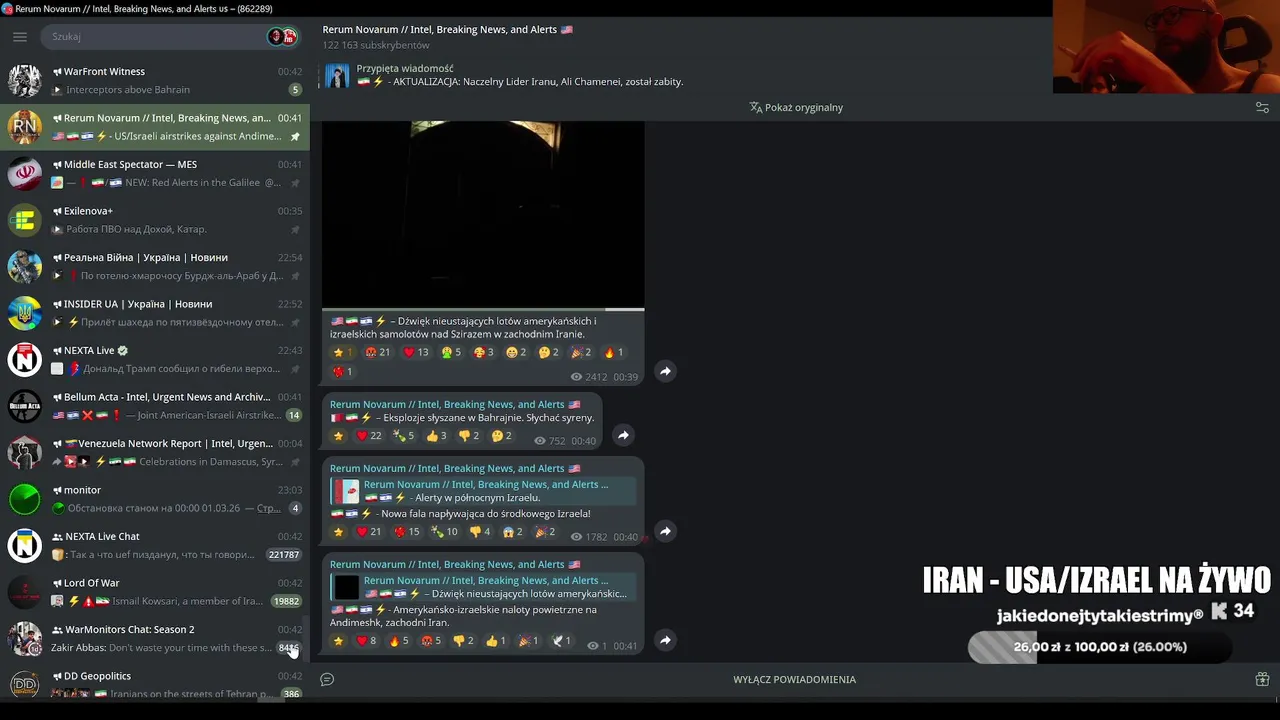Add star reaction on the 'Nowa fala' message
The height and width of the screenshot is (720, 1280).
click(338, 532)
